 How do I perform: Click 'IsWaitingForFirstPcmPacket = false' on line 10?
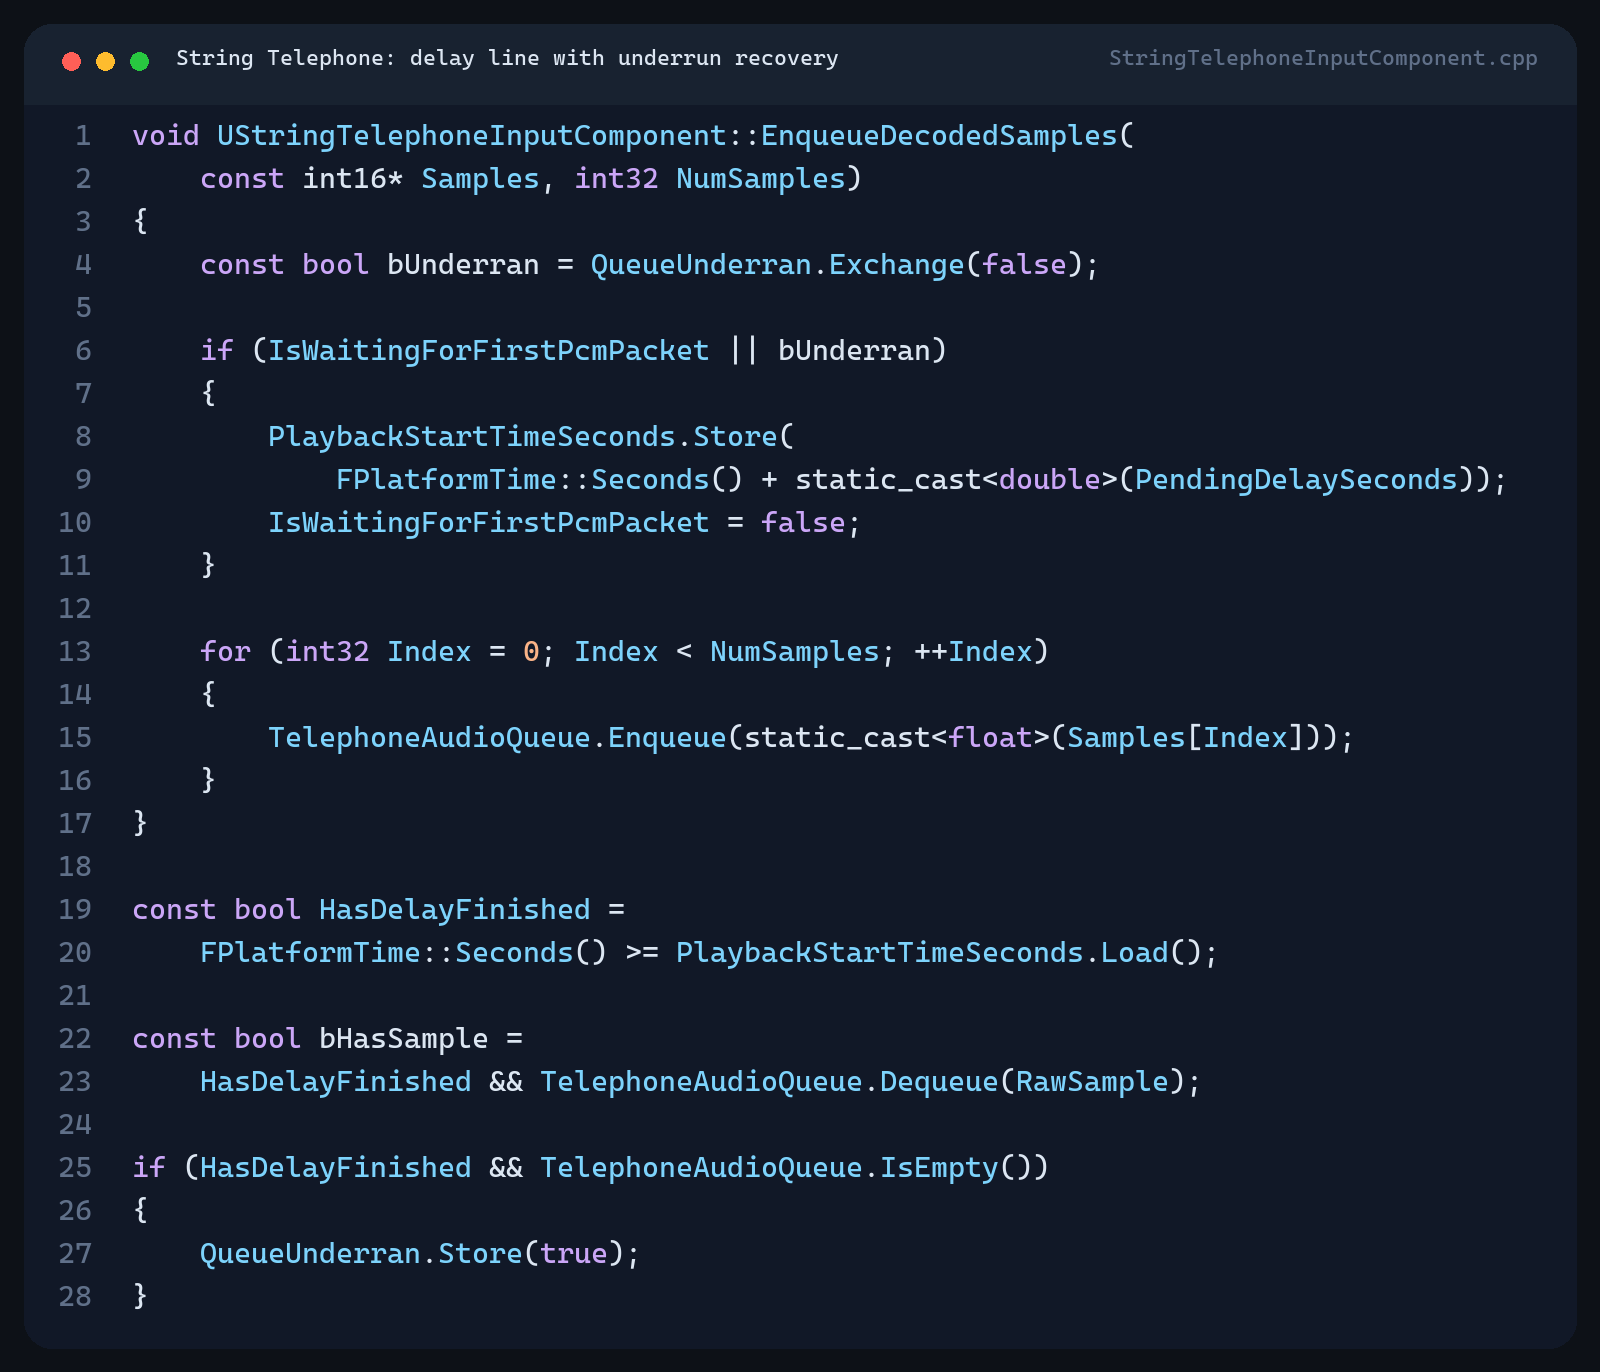coord(556,522)
